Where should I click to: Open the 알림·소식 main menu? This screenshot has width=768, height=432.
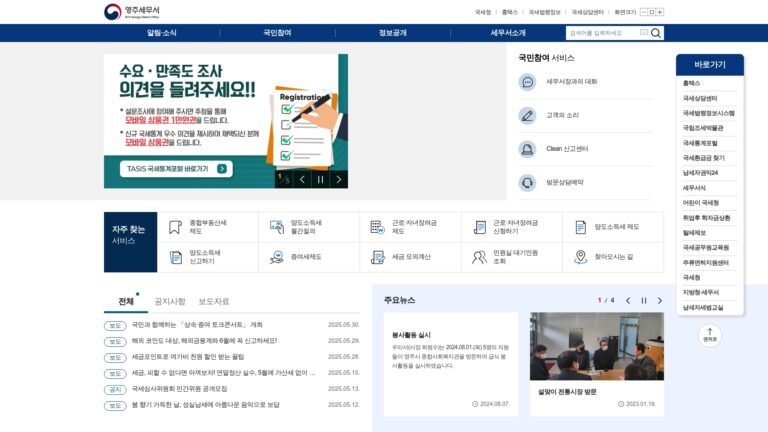click(x=162, y=33)
